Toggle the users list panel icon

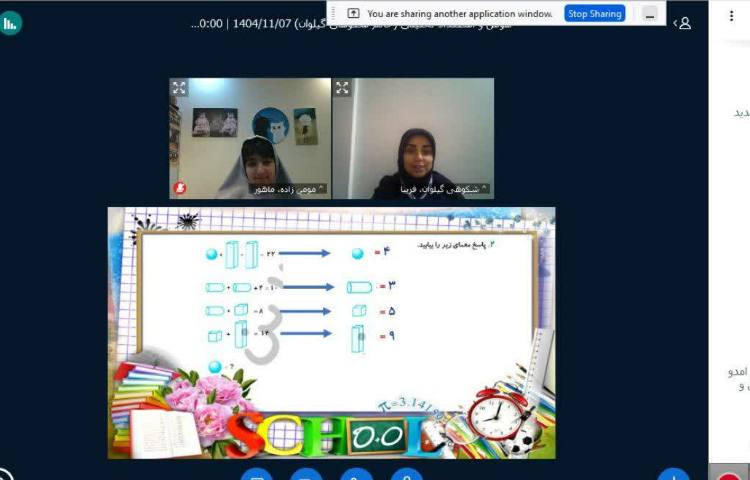pos(685,23)
